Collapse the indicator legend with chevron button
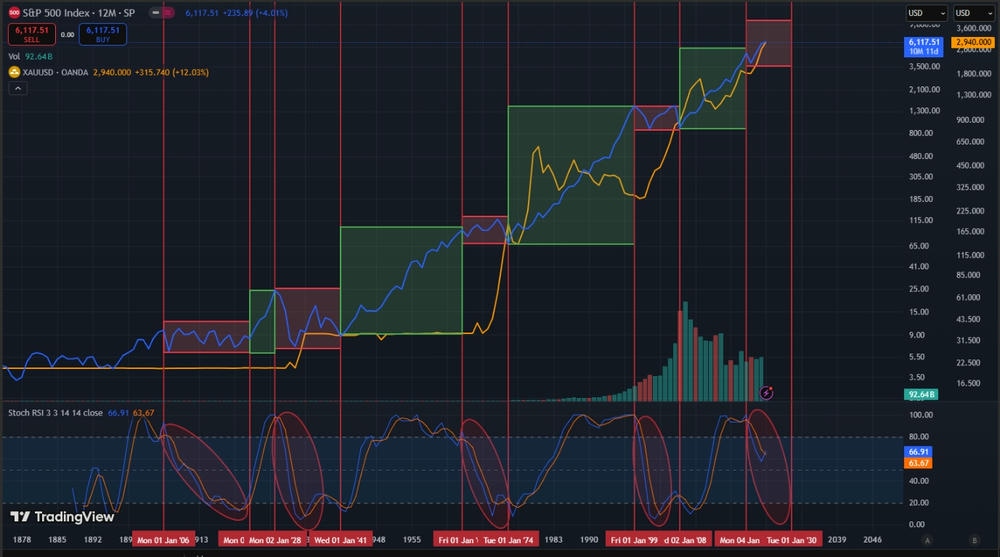This screenshot has width=1000, height=557. point(16,89)
